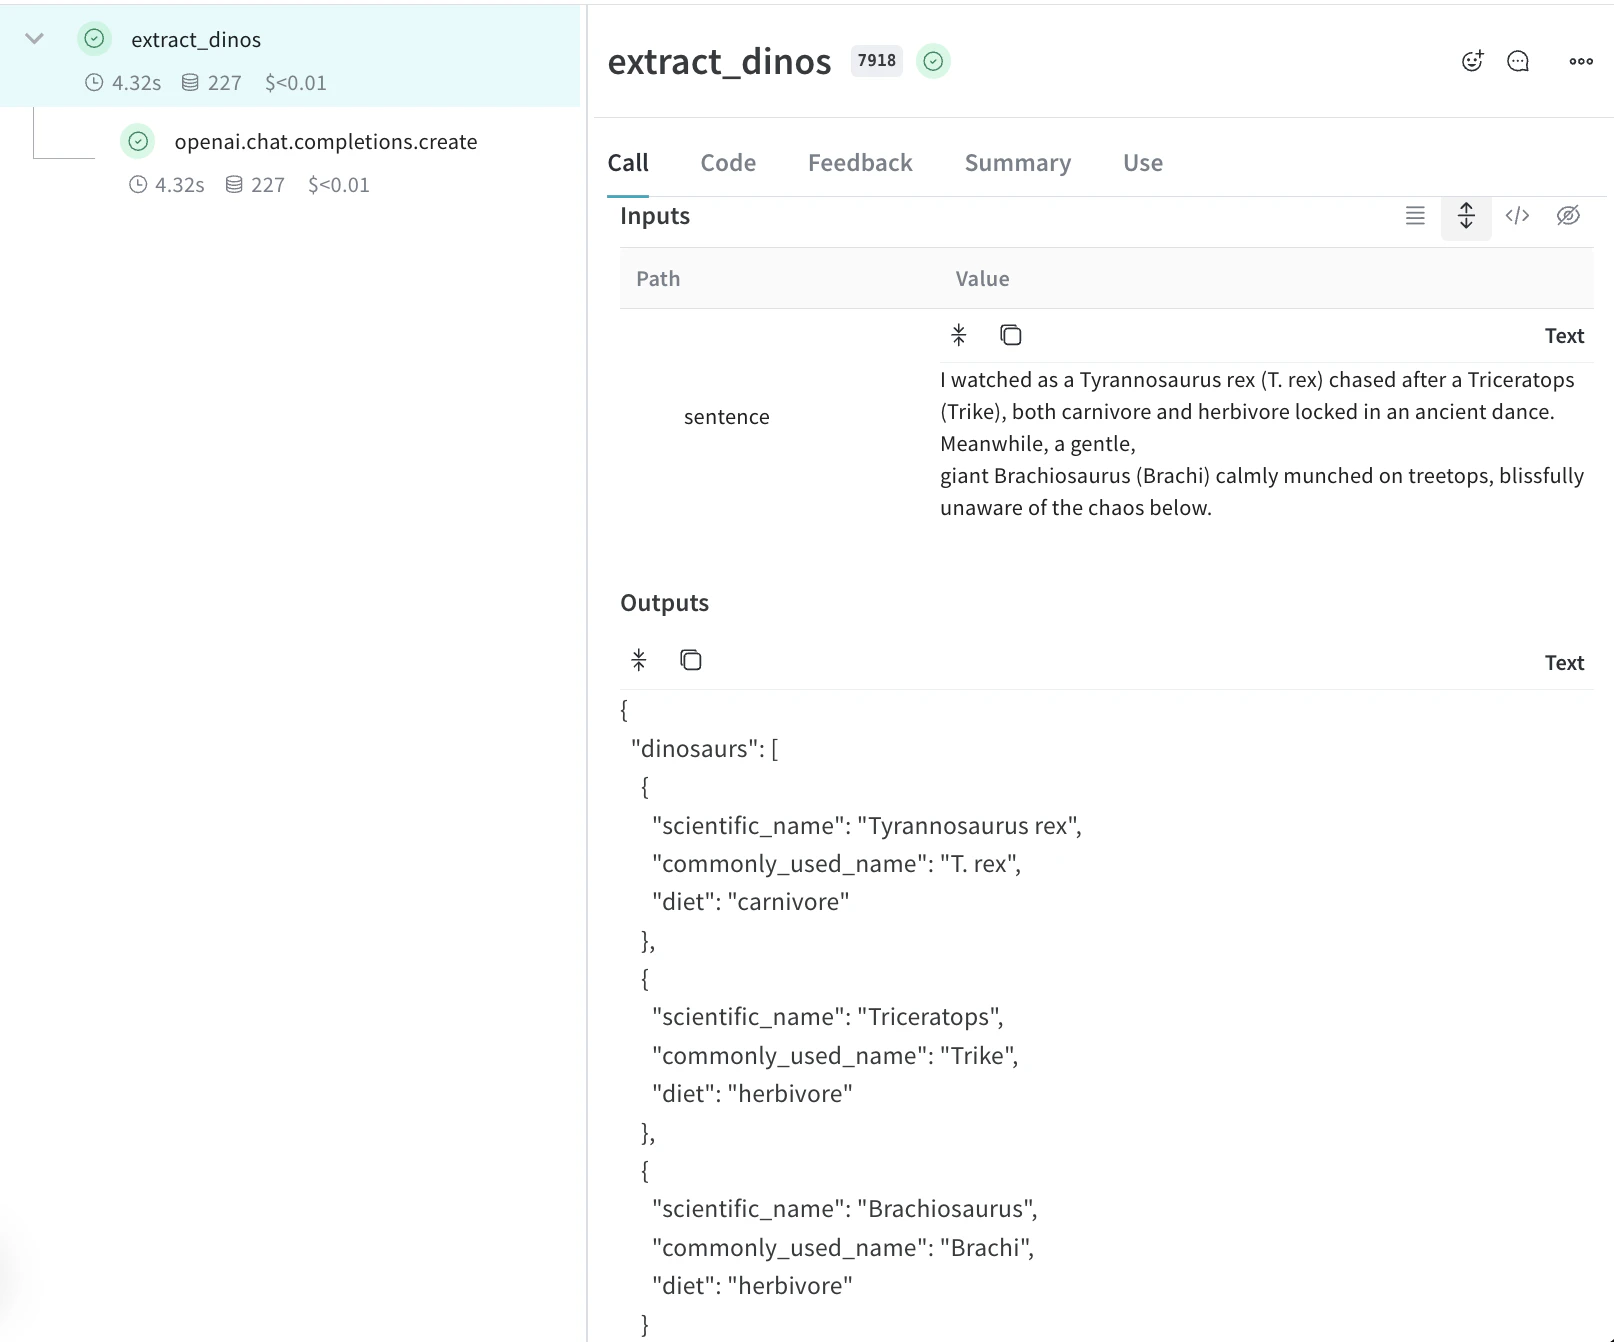Select the openai.chat.completions.create child call

pyautogui.click(x=325, y=142)
